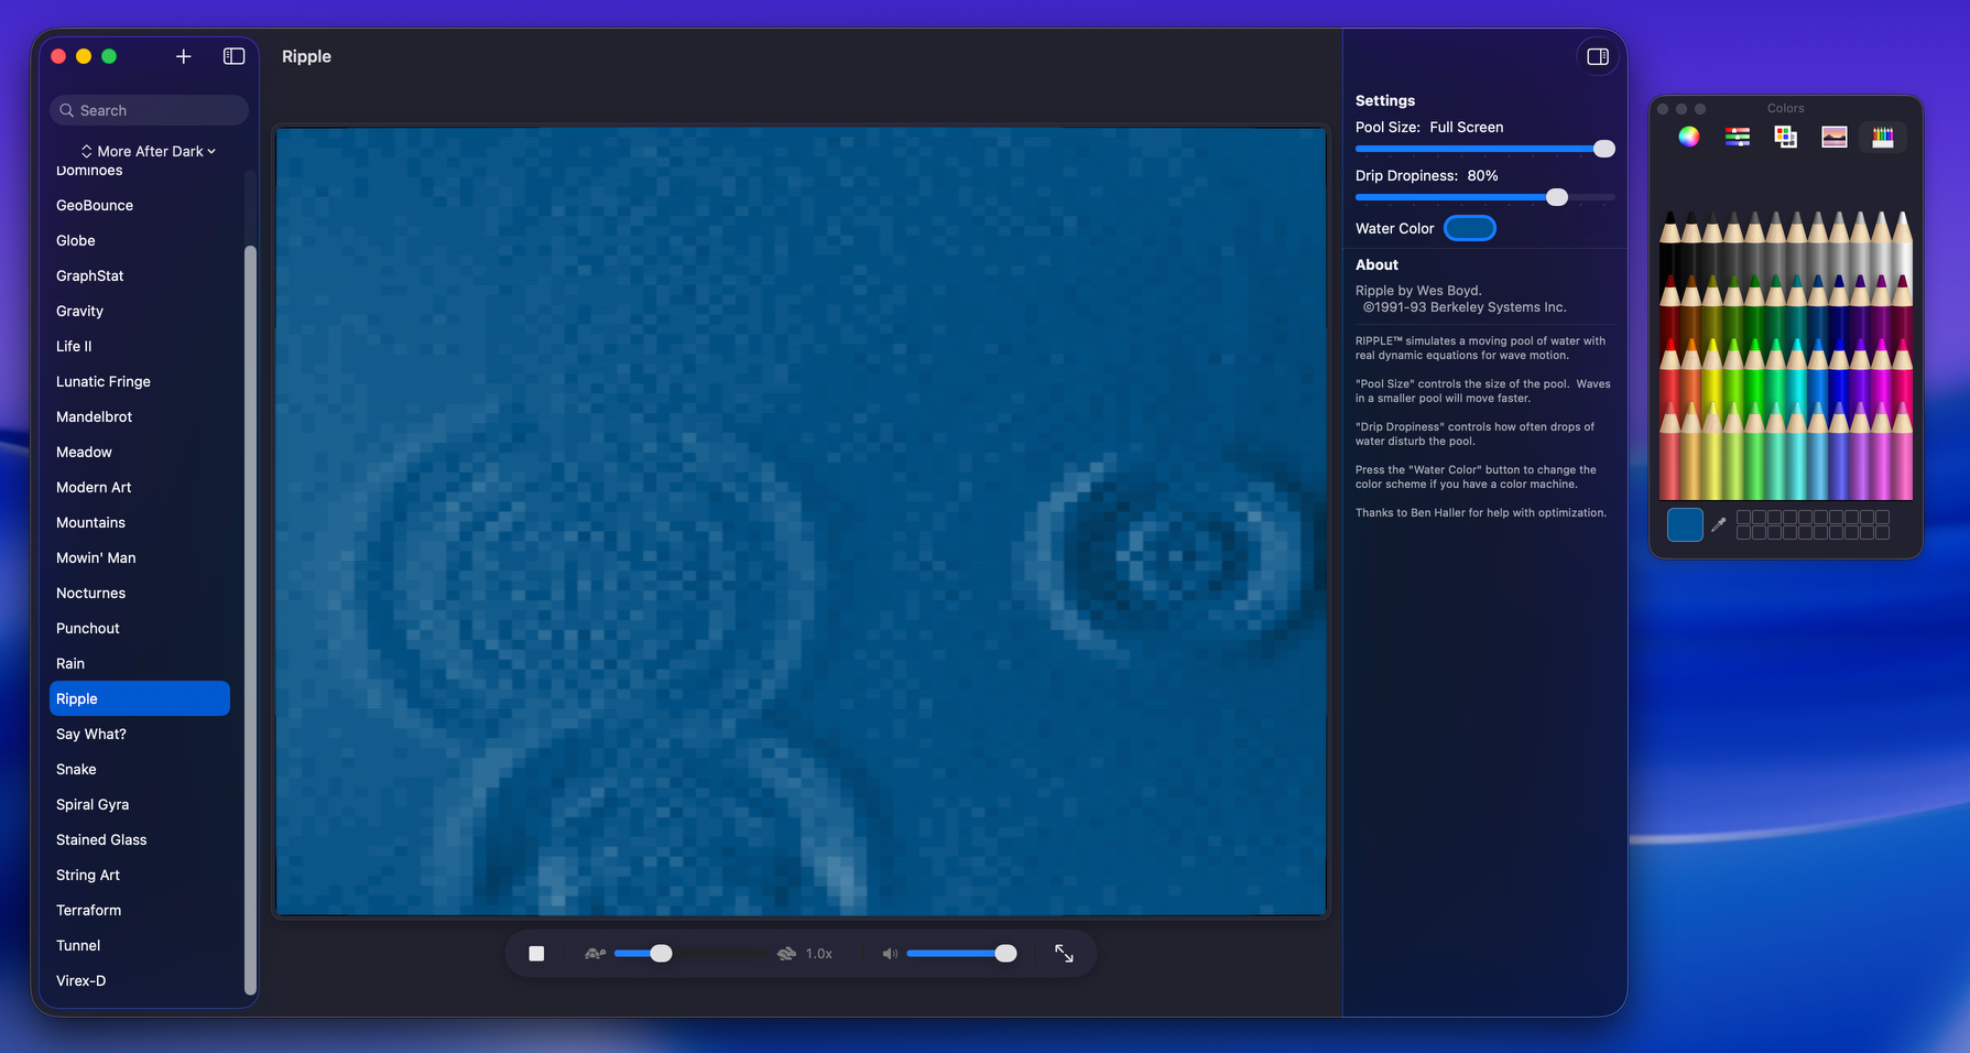Click the slow turtle speed icon

pyautogui.click(x=595, y=954)
